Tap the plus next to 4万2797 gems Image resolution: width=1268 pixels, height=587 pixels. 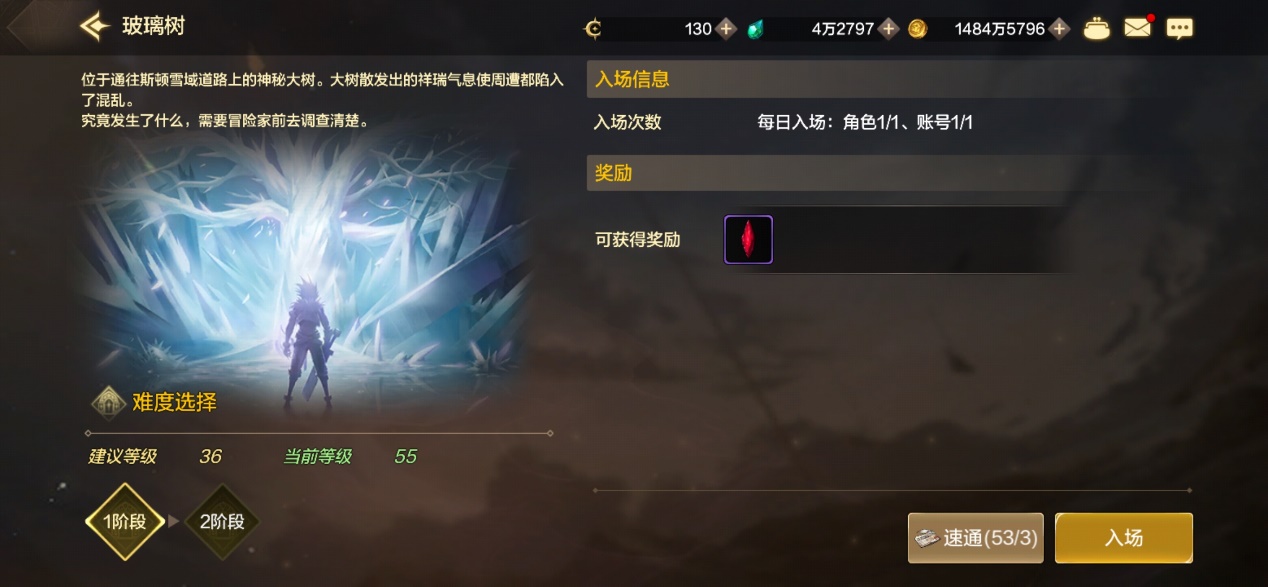[x=888, y=29]
